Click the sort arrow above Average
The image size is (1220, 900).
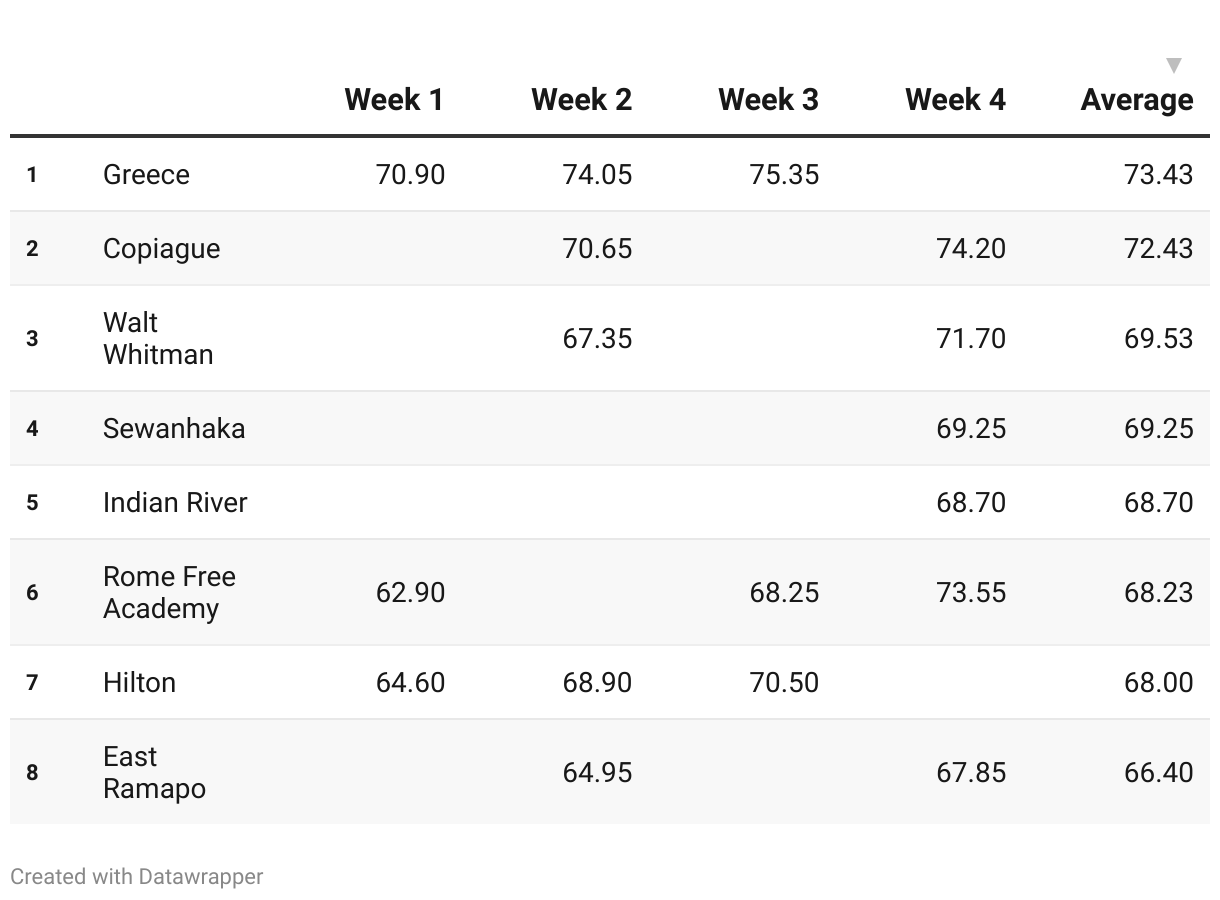[1174, 66]
